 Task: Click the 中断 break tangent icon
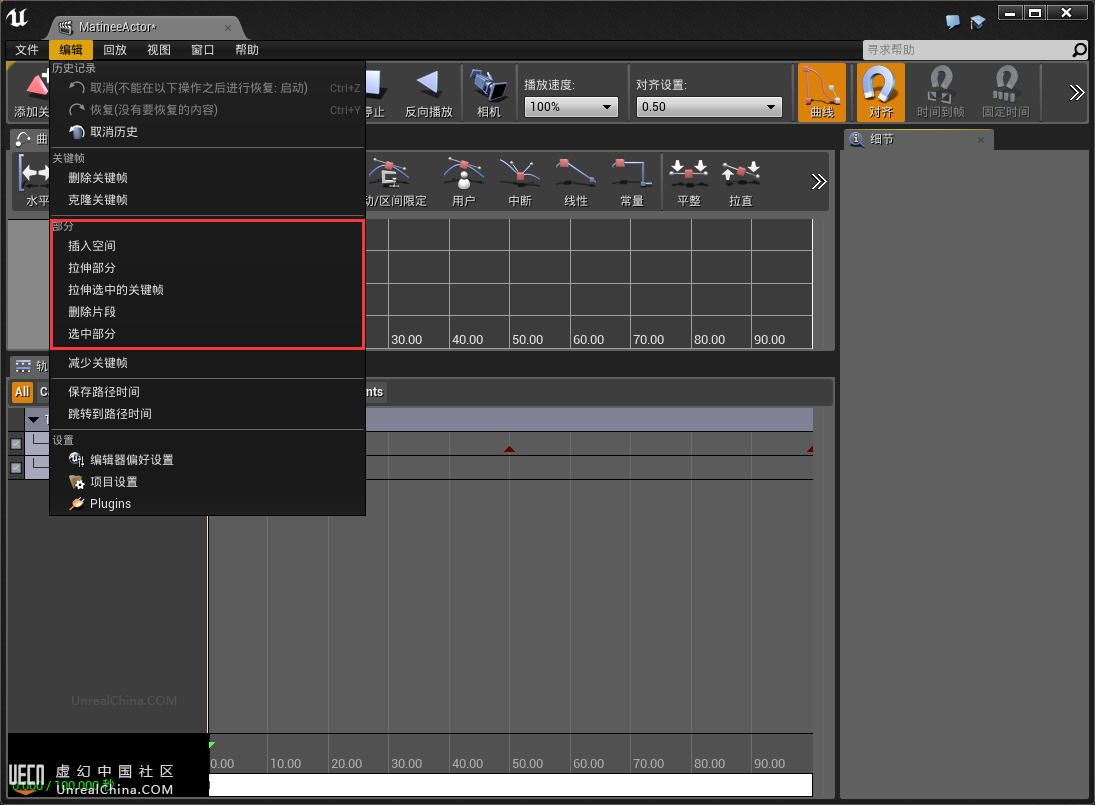coord(520,182)
